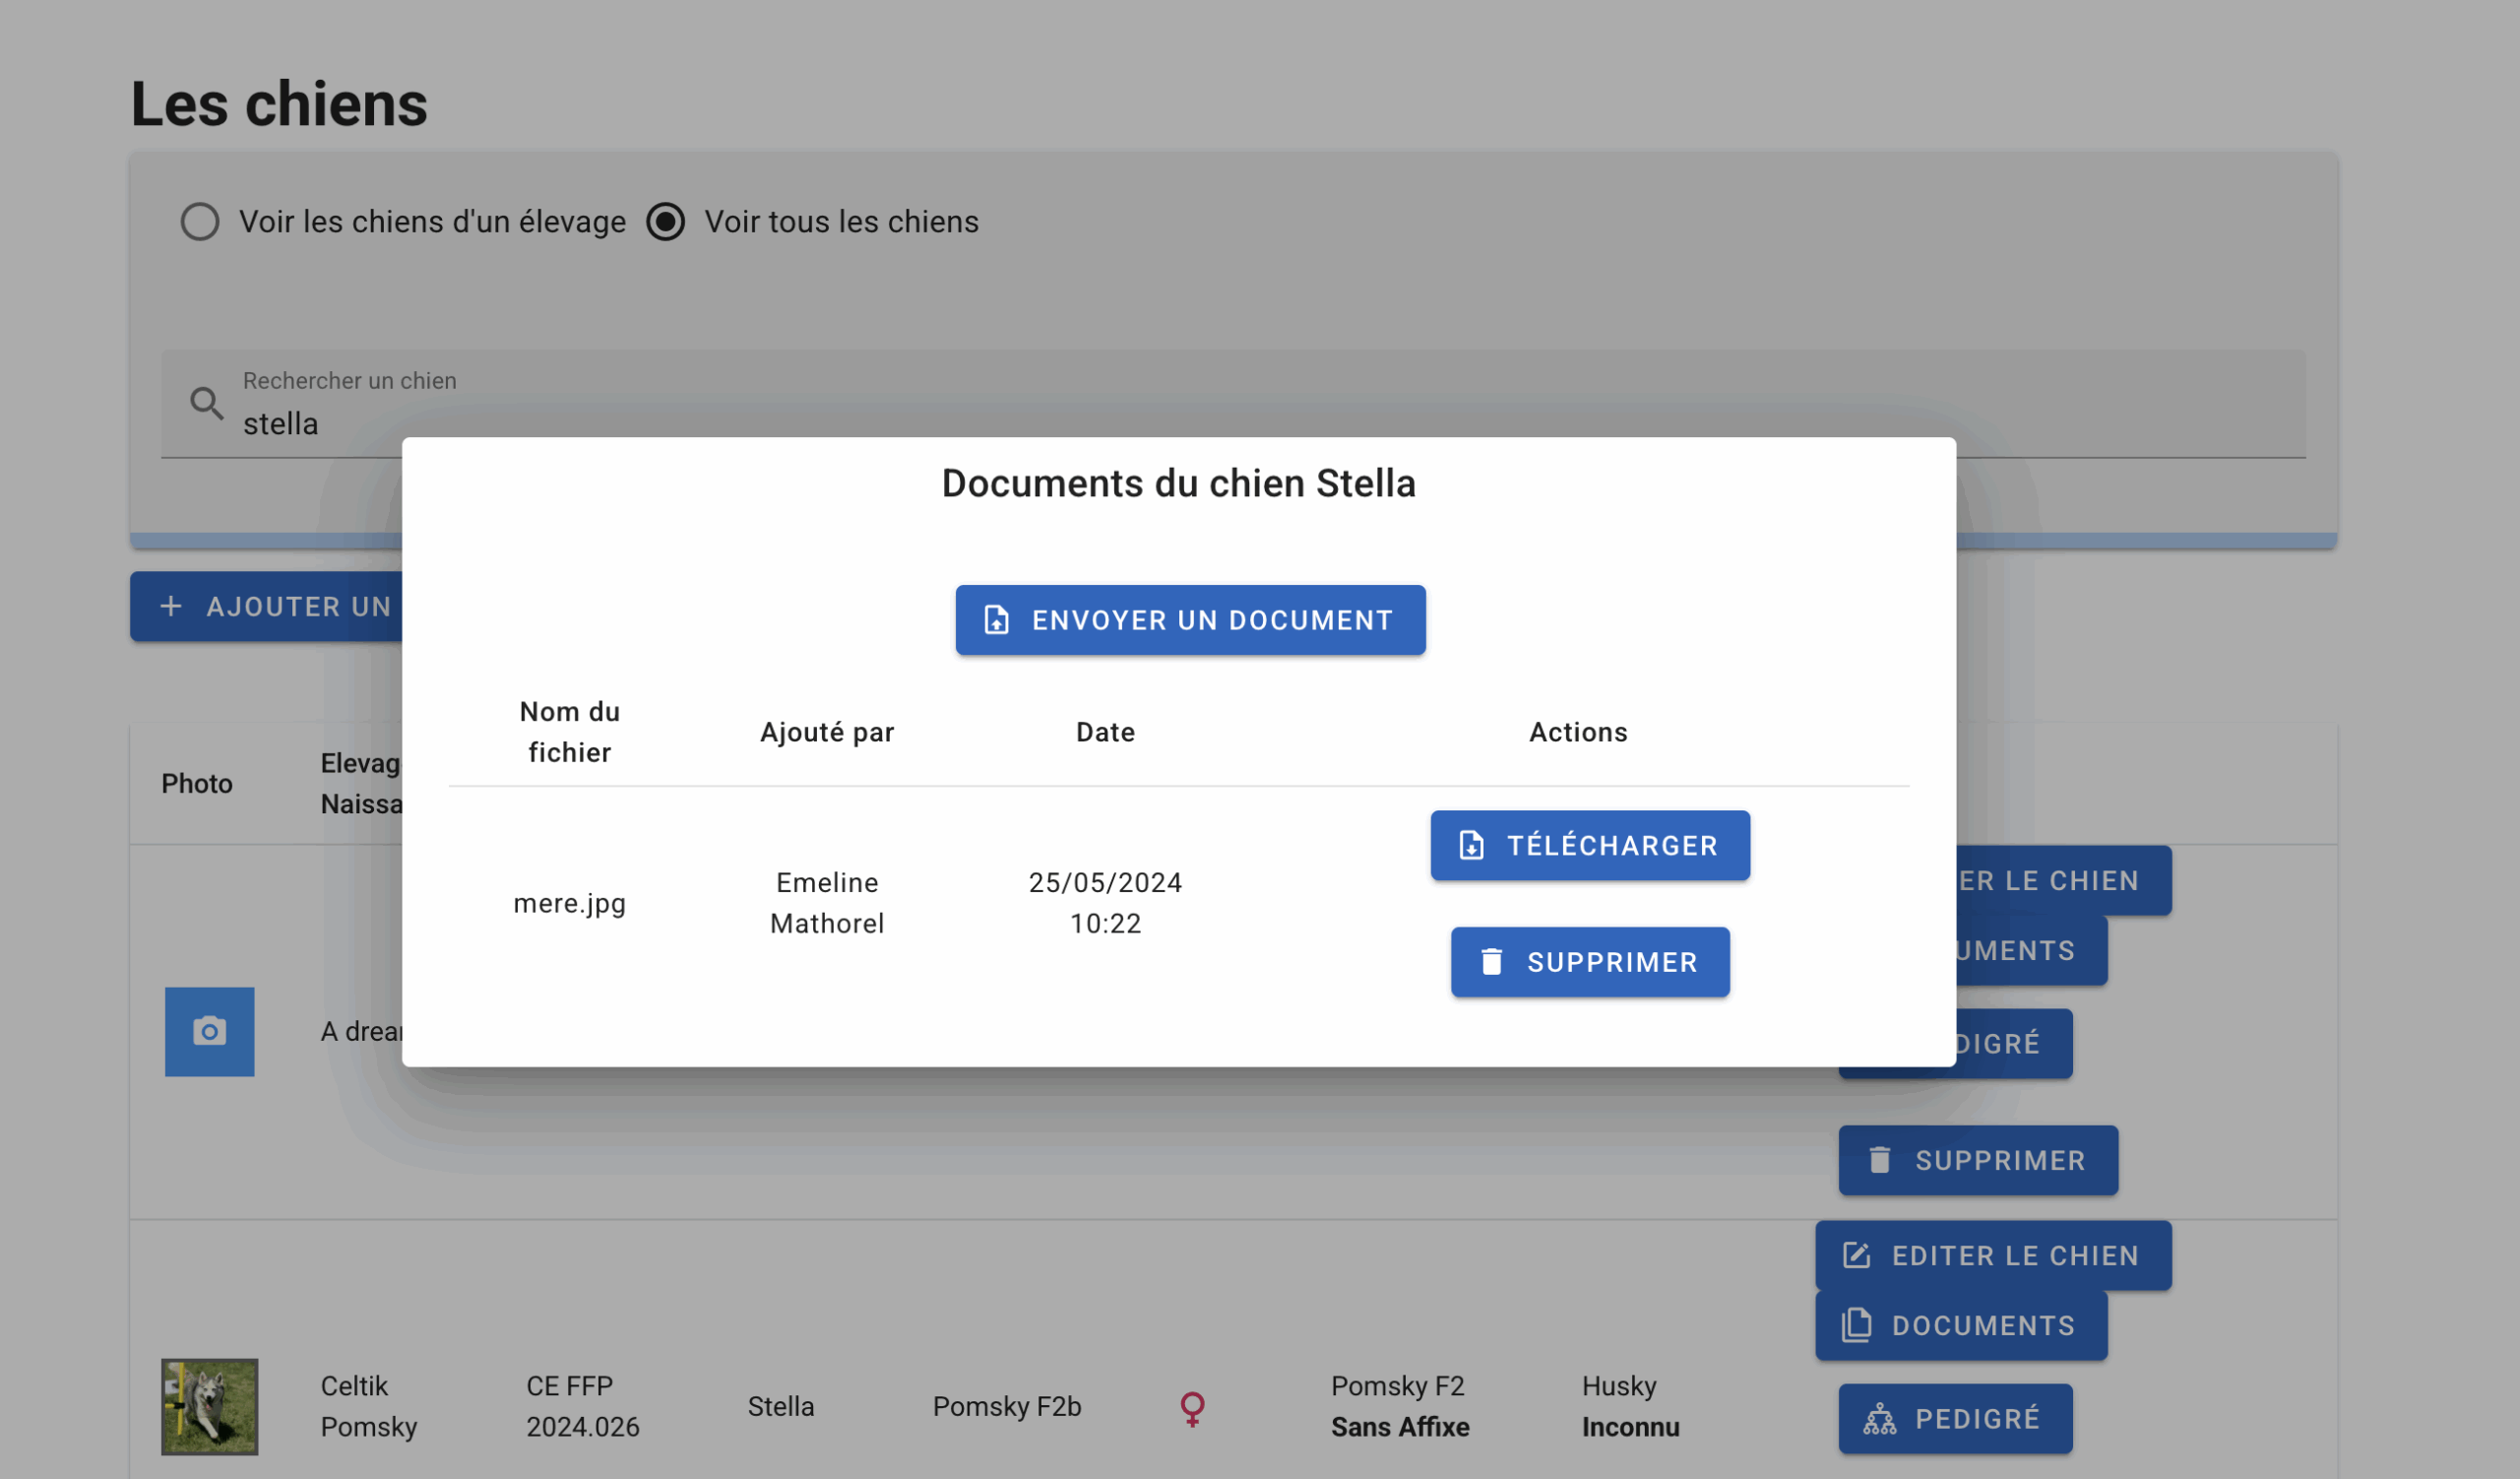Screen dimensions: 2520x1479
Task: Click 'Photo' column header in background table
Action: 197,783
